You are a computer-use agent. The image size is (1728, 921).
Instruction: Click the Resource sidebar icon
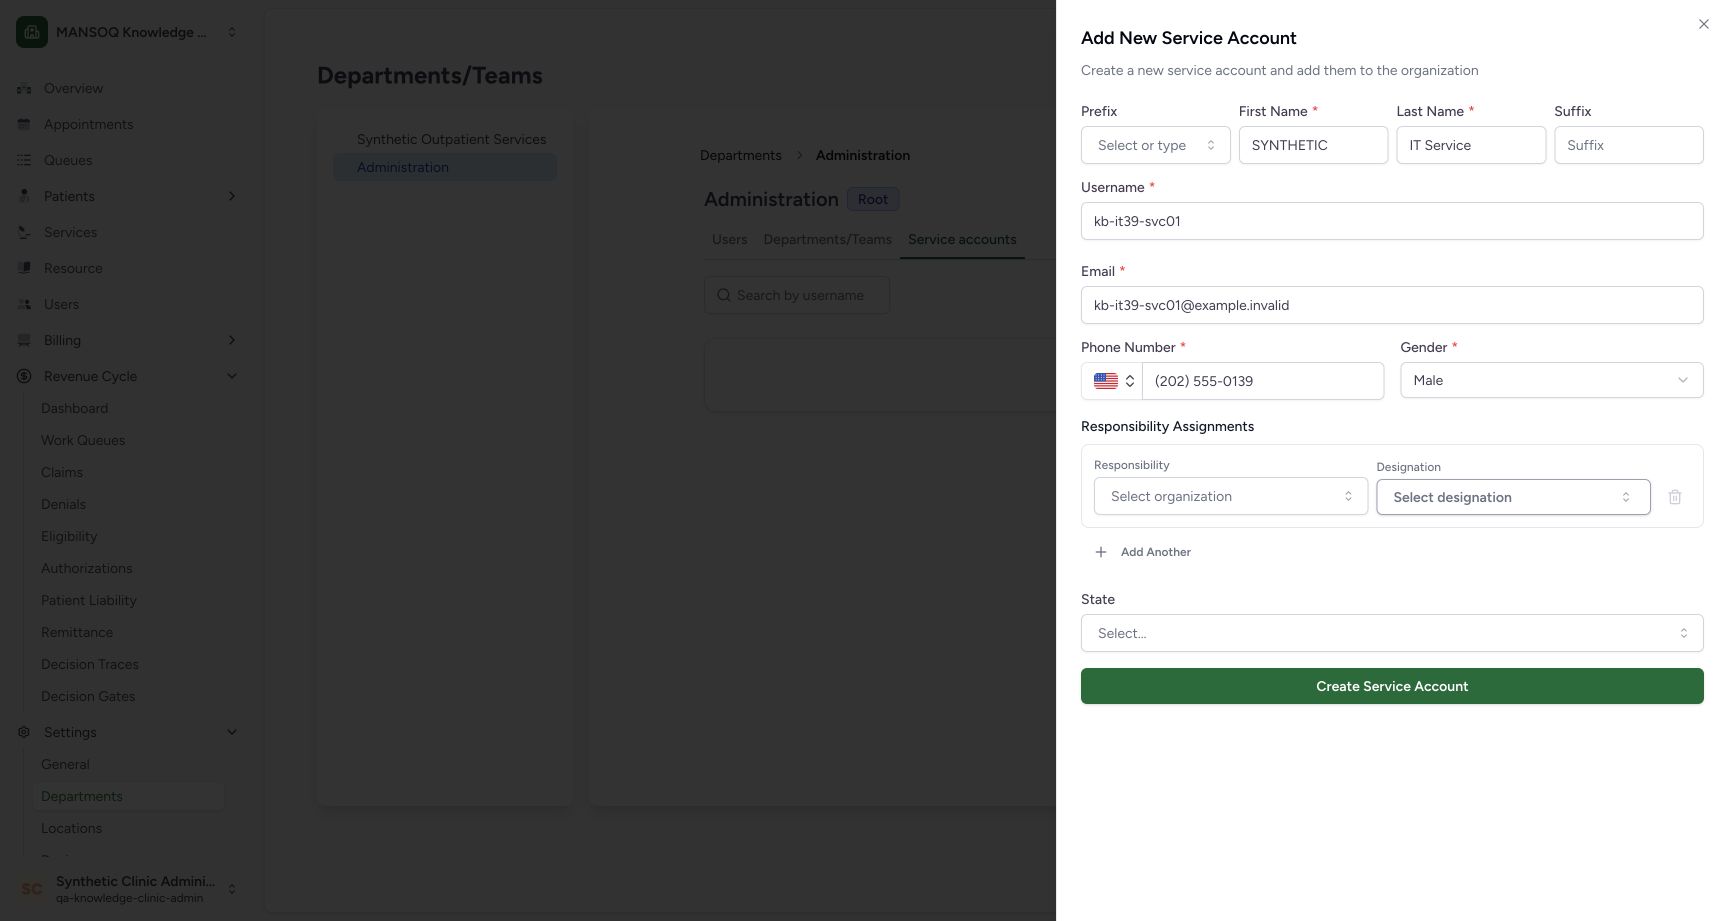click(24, 268)
